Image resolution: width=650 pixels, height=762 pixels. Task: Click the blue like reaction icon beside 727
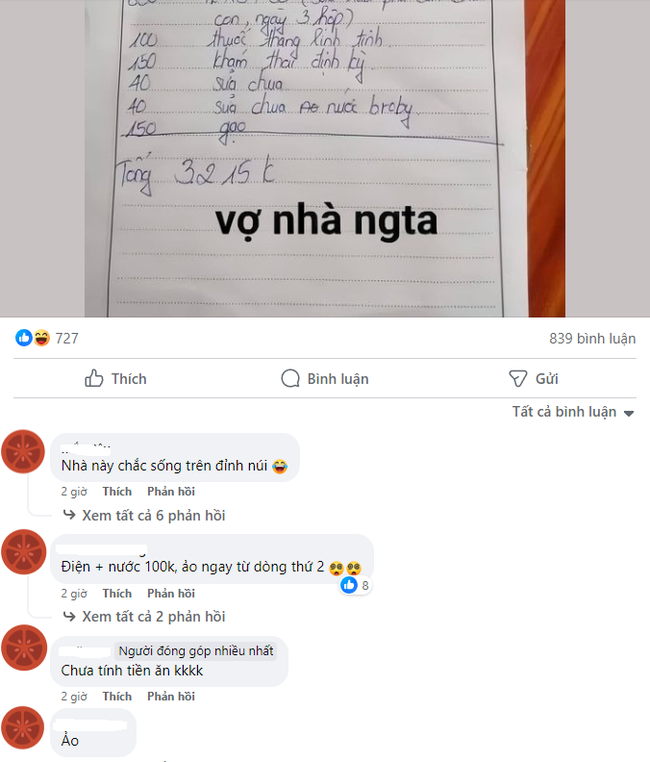point(23,337)
